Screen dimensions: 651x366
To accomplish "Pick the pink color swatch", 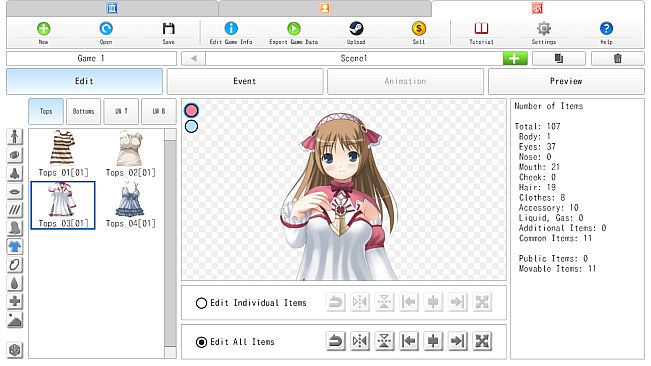I will click(191, 110).
